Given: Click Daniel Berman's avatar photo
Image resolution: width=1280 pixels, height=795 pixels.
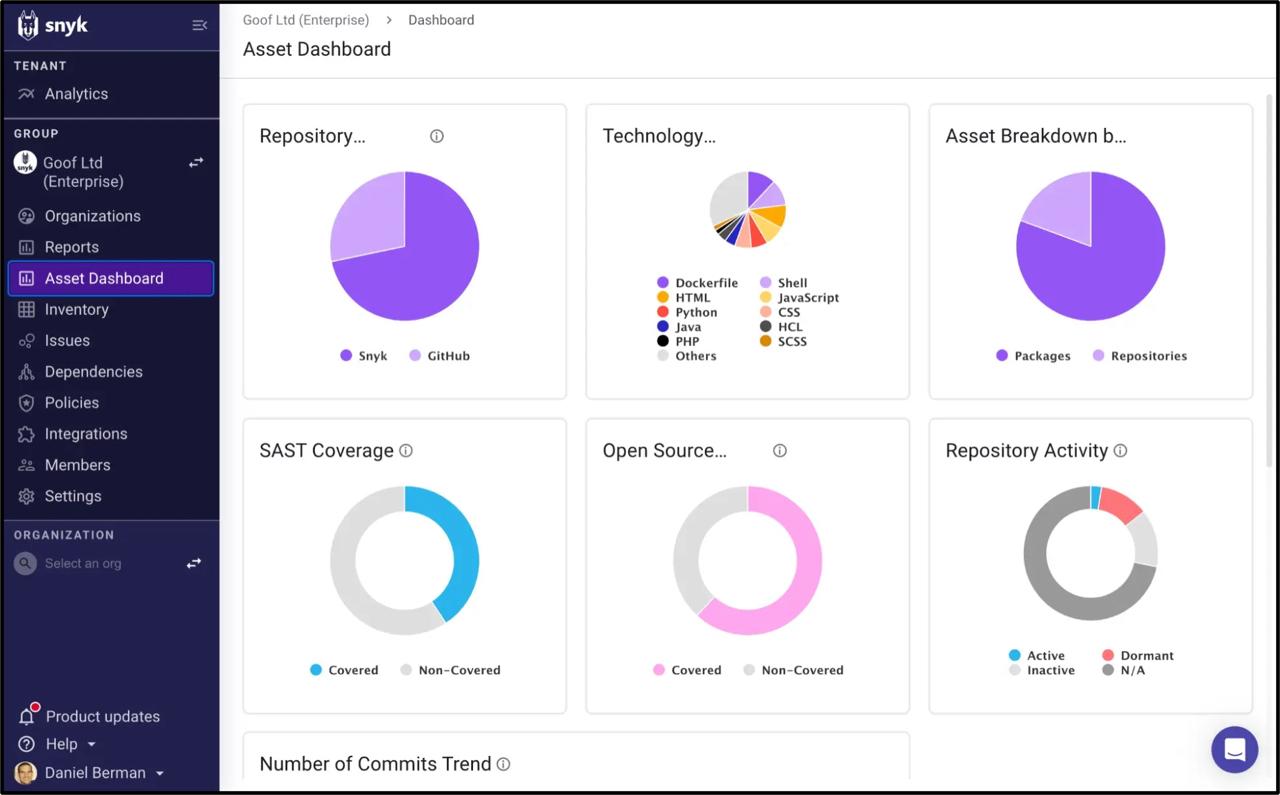Looking at the screenshot, I should point(26,772).
